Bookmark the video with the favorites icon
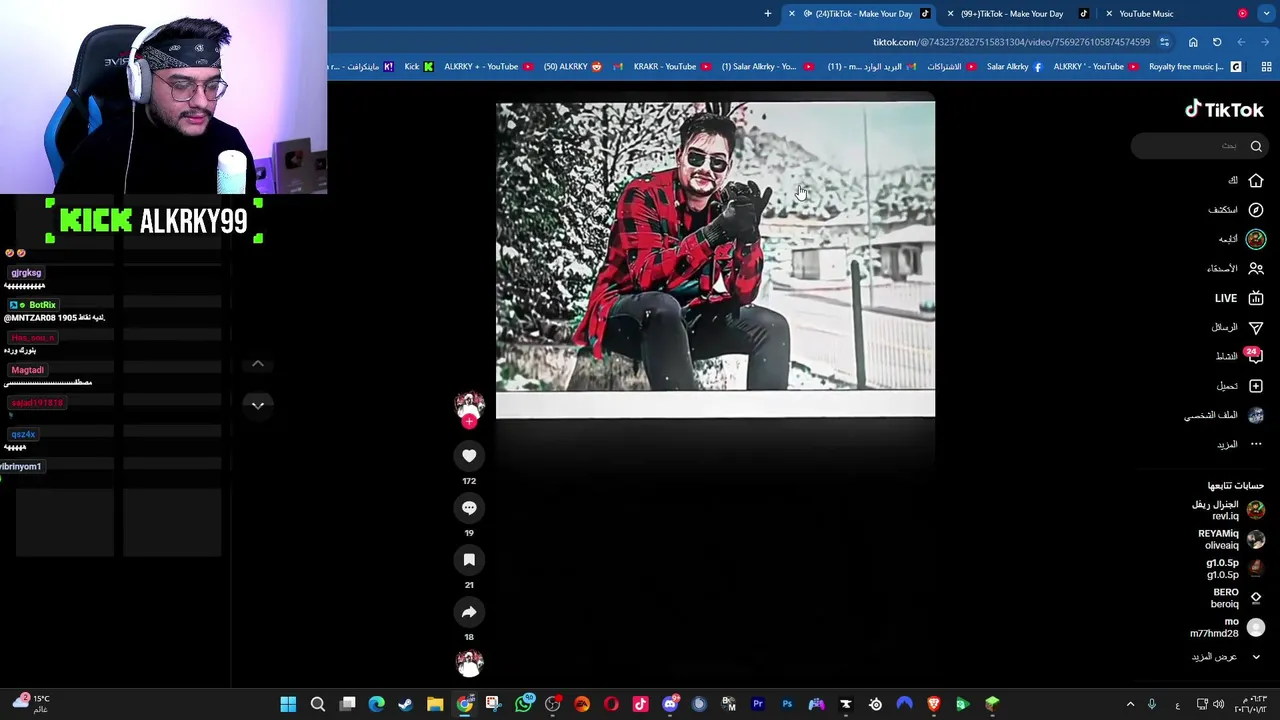Viewport: 1280px width, 720px height. 469,560
